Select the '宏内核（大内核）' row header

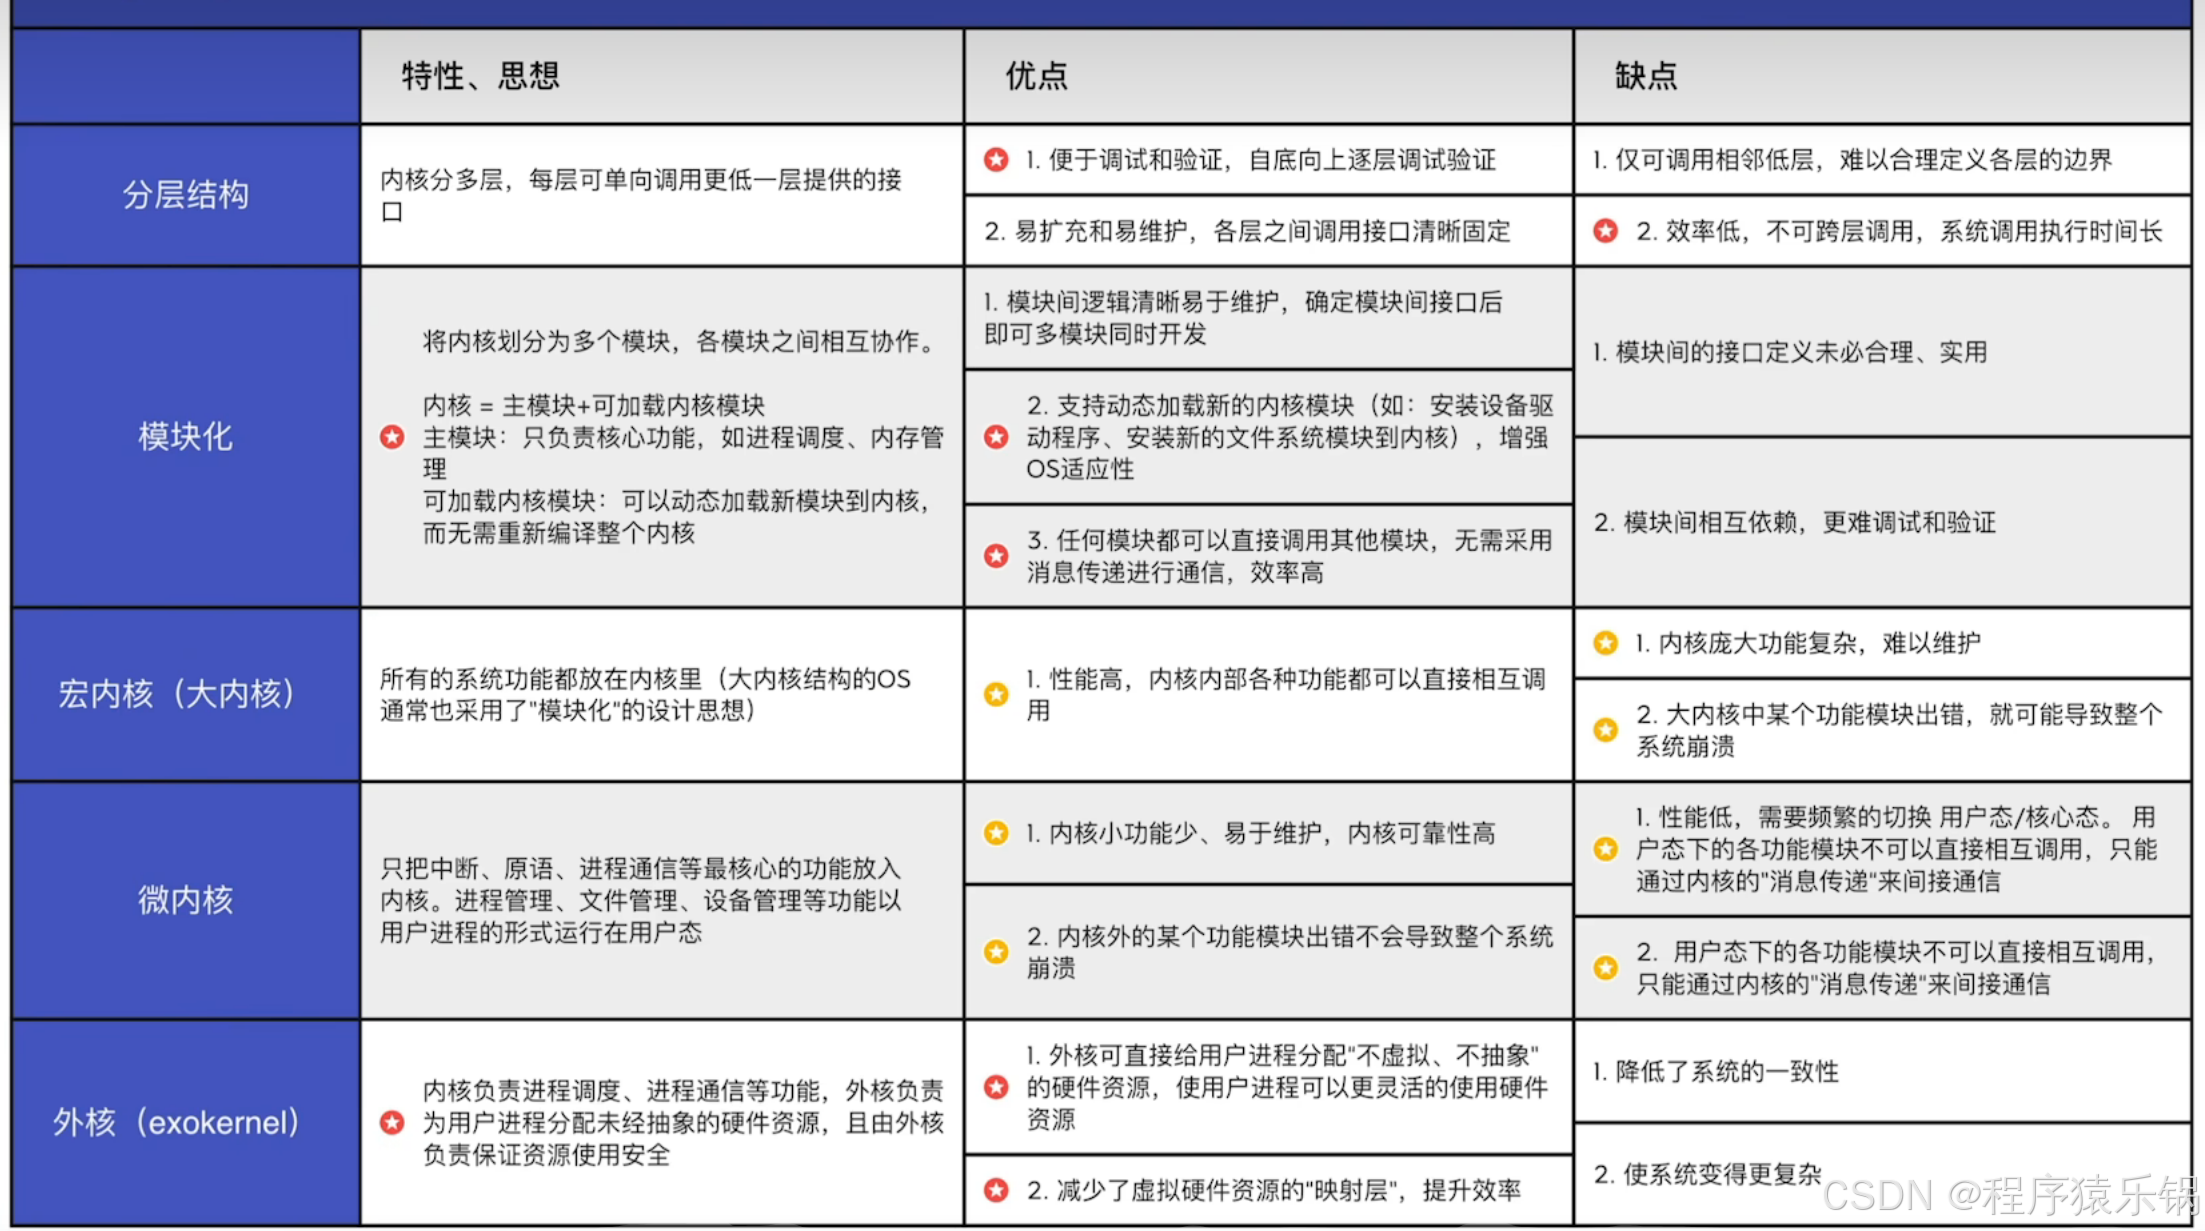(186, 694)
